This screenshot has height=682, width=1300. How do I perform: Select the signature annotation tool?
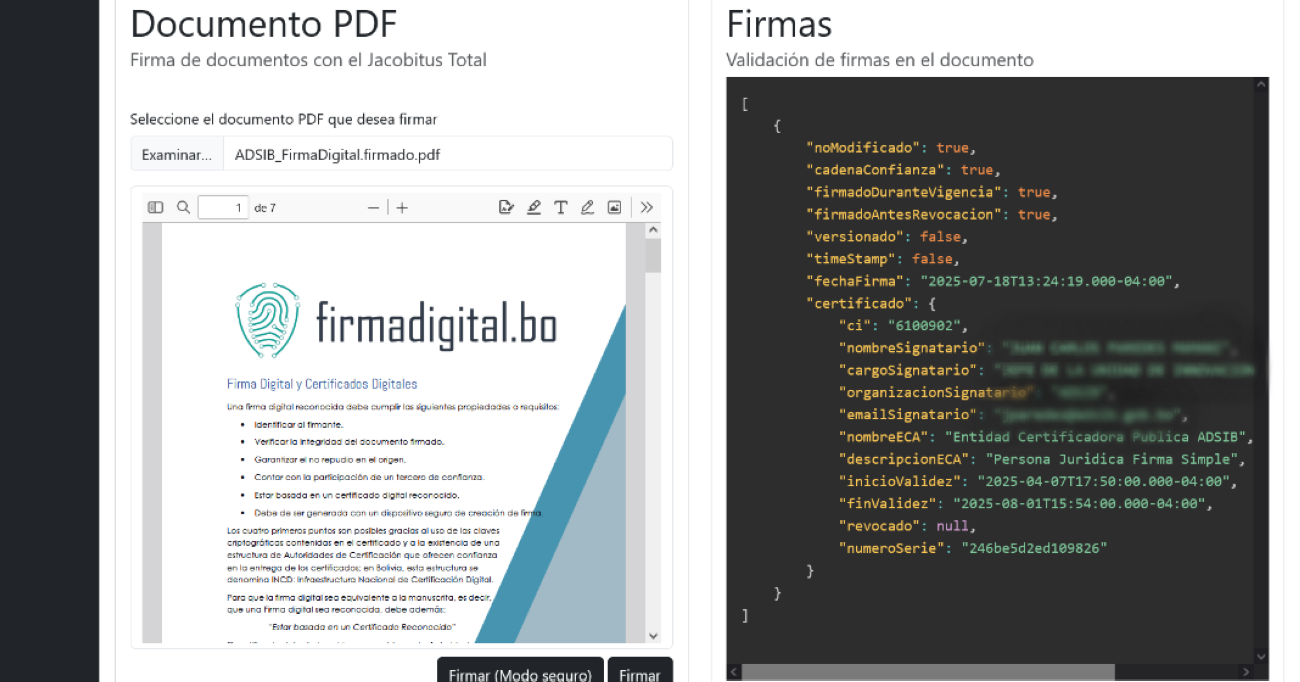[x=506, y=208]
